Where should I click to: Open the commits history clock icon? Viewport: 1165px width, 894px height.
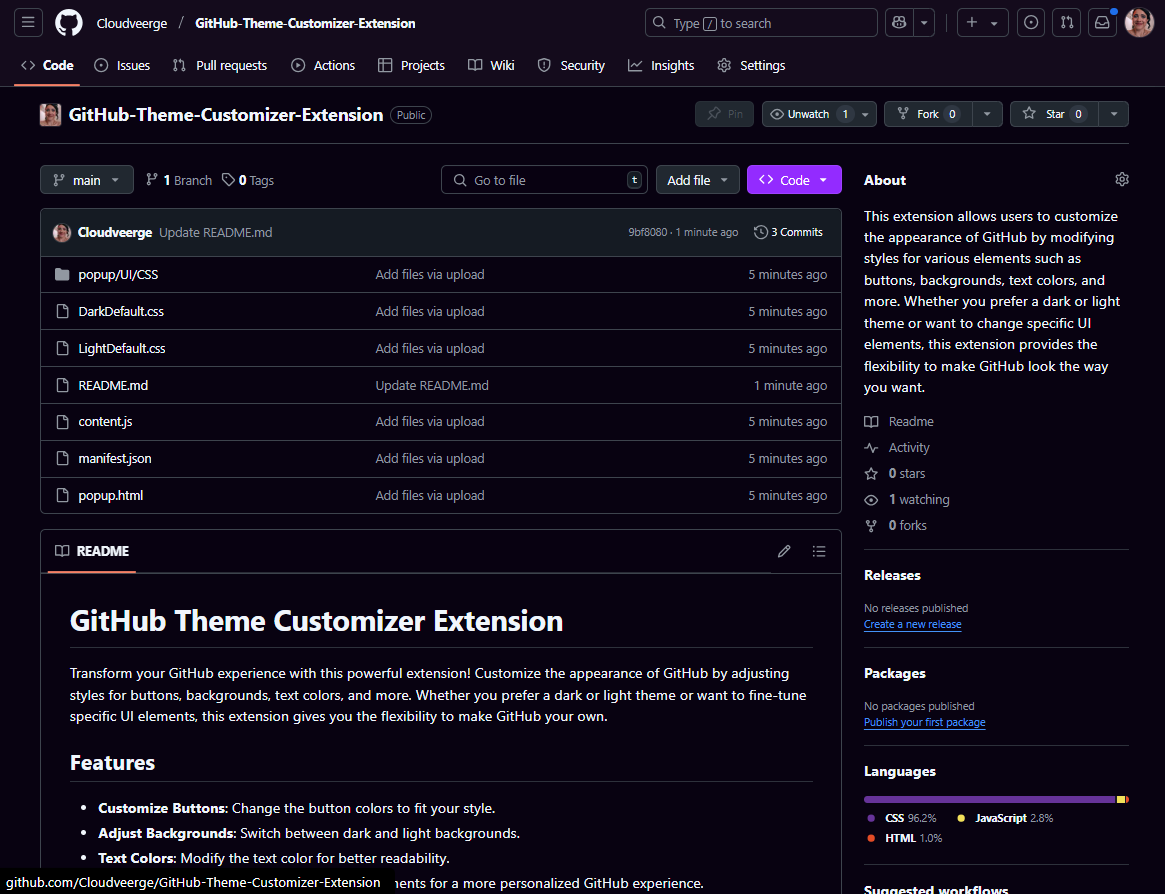(x=760, y=232)
